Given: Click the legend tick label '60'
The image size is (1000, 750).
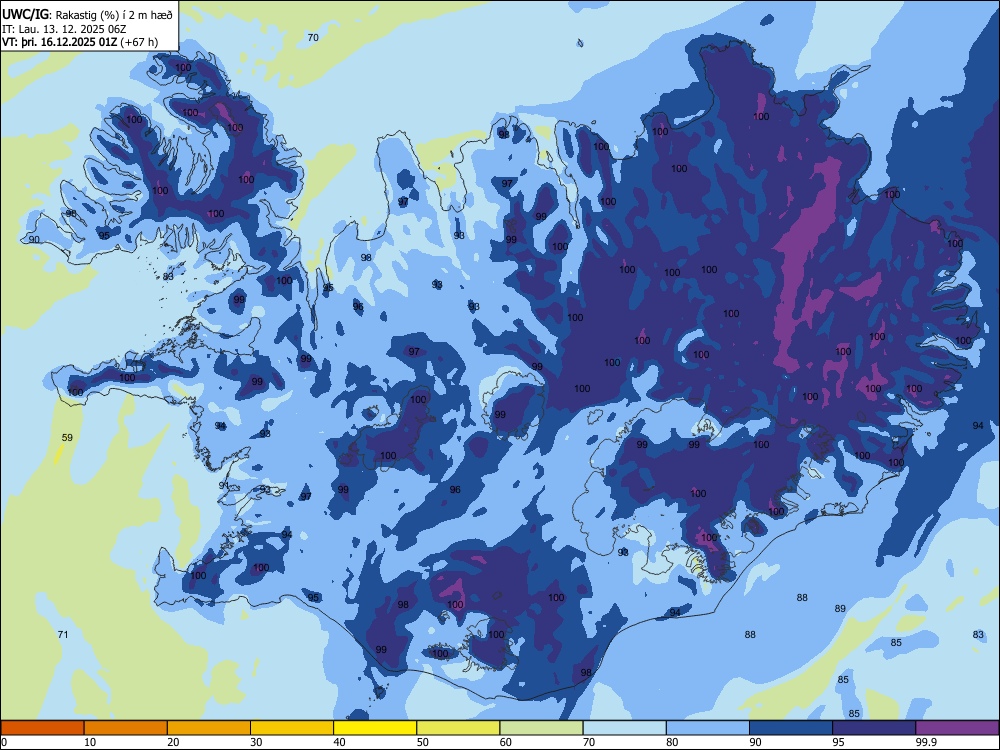Looking at the screenshot, I should click(506, 742).
